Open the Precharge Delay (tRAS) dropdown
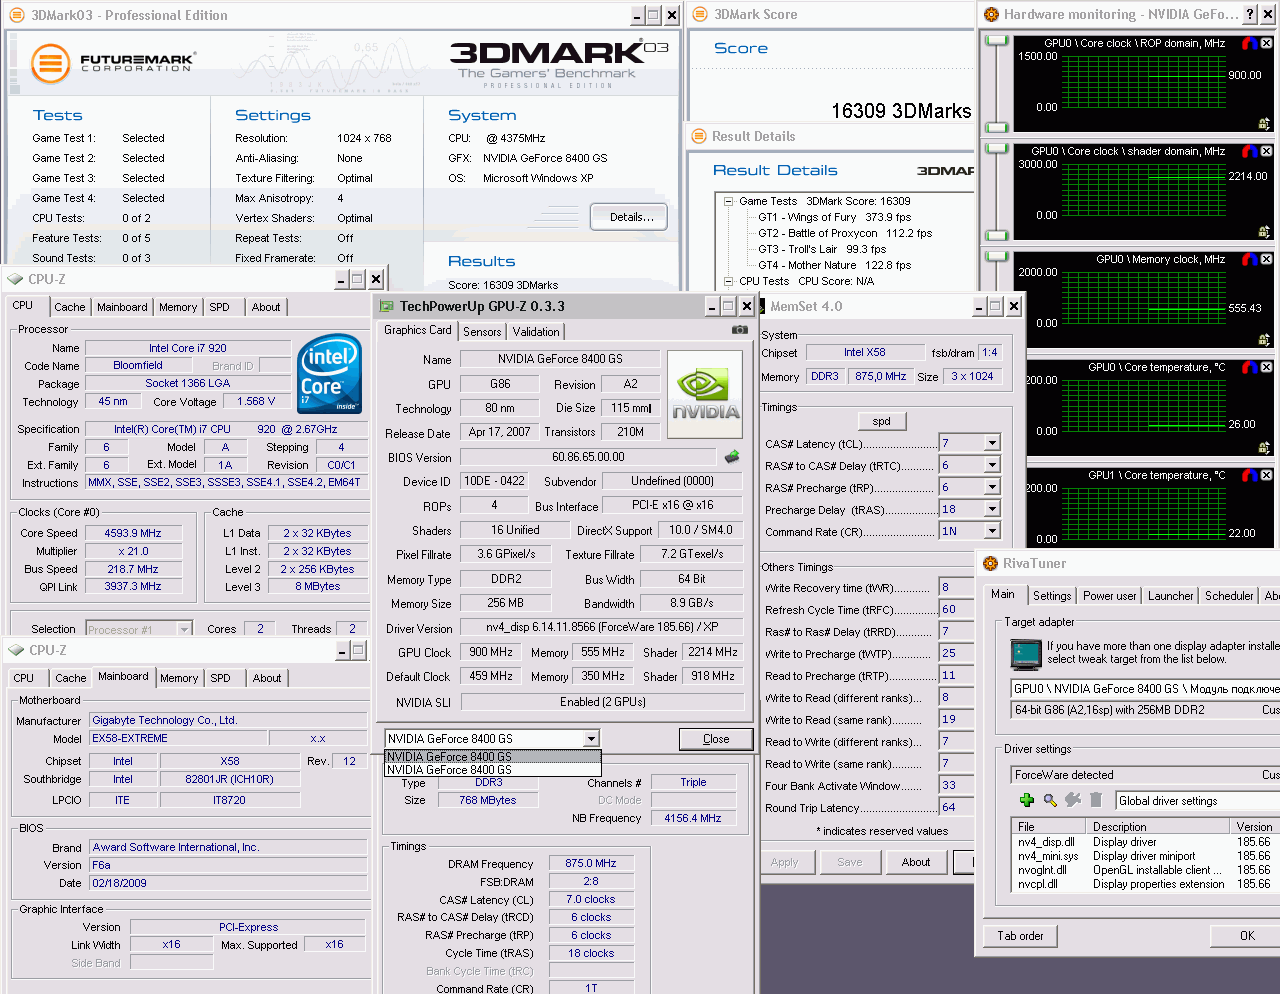Image resolution: width=1280 pixels, height=994 pixels. pos(992,509)
